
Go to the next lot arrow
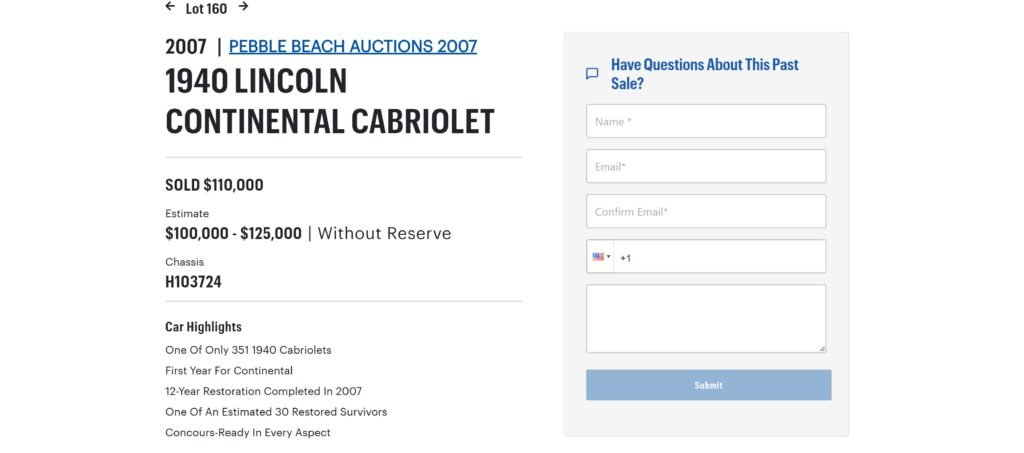(x=243, y=7)
